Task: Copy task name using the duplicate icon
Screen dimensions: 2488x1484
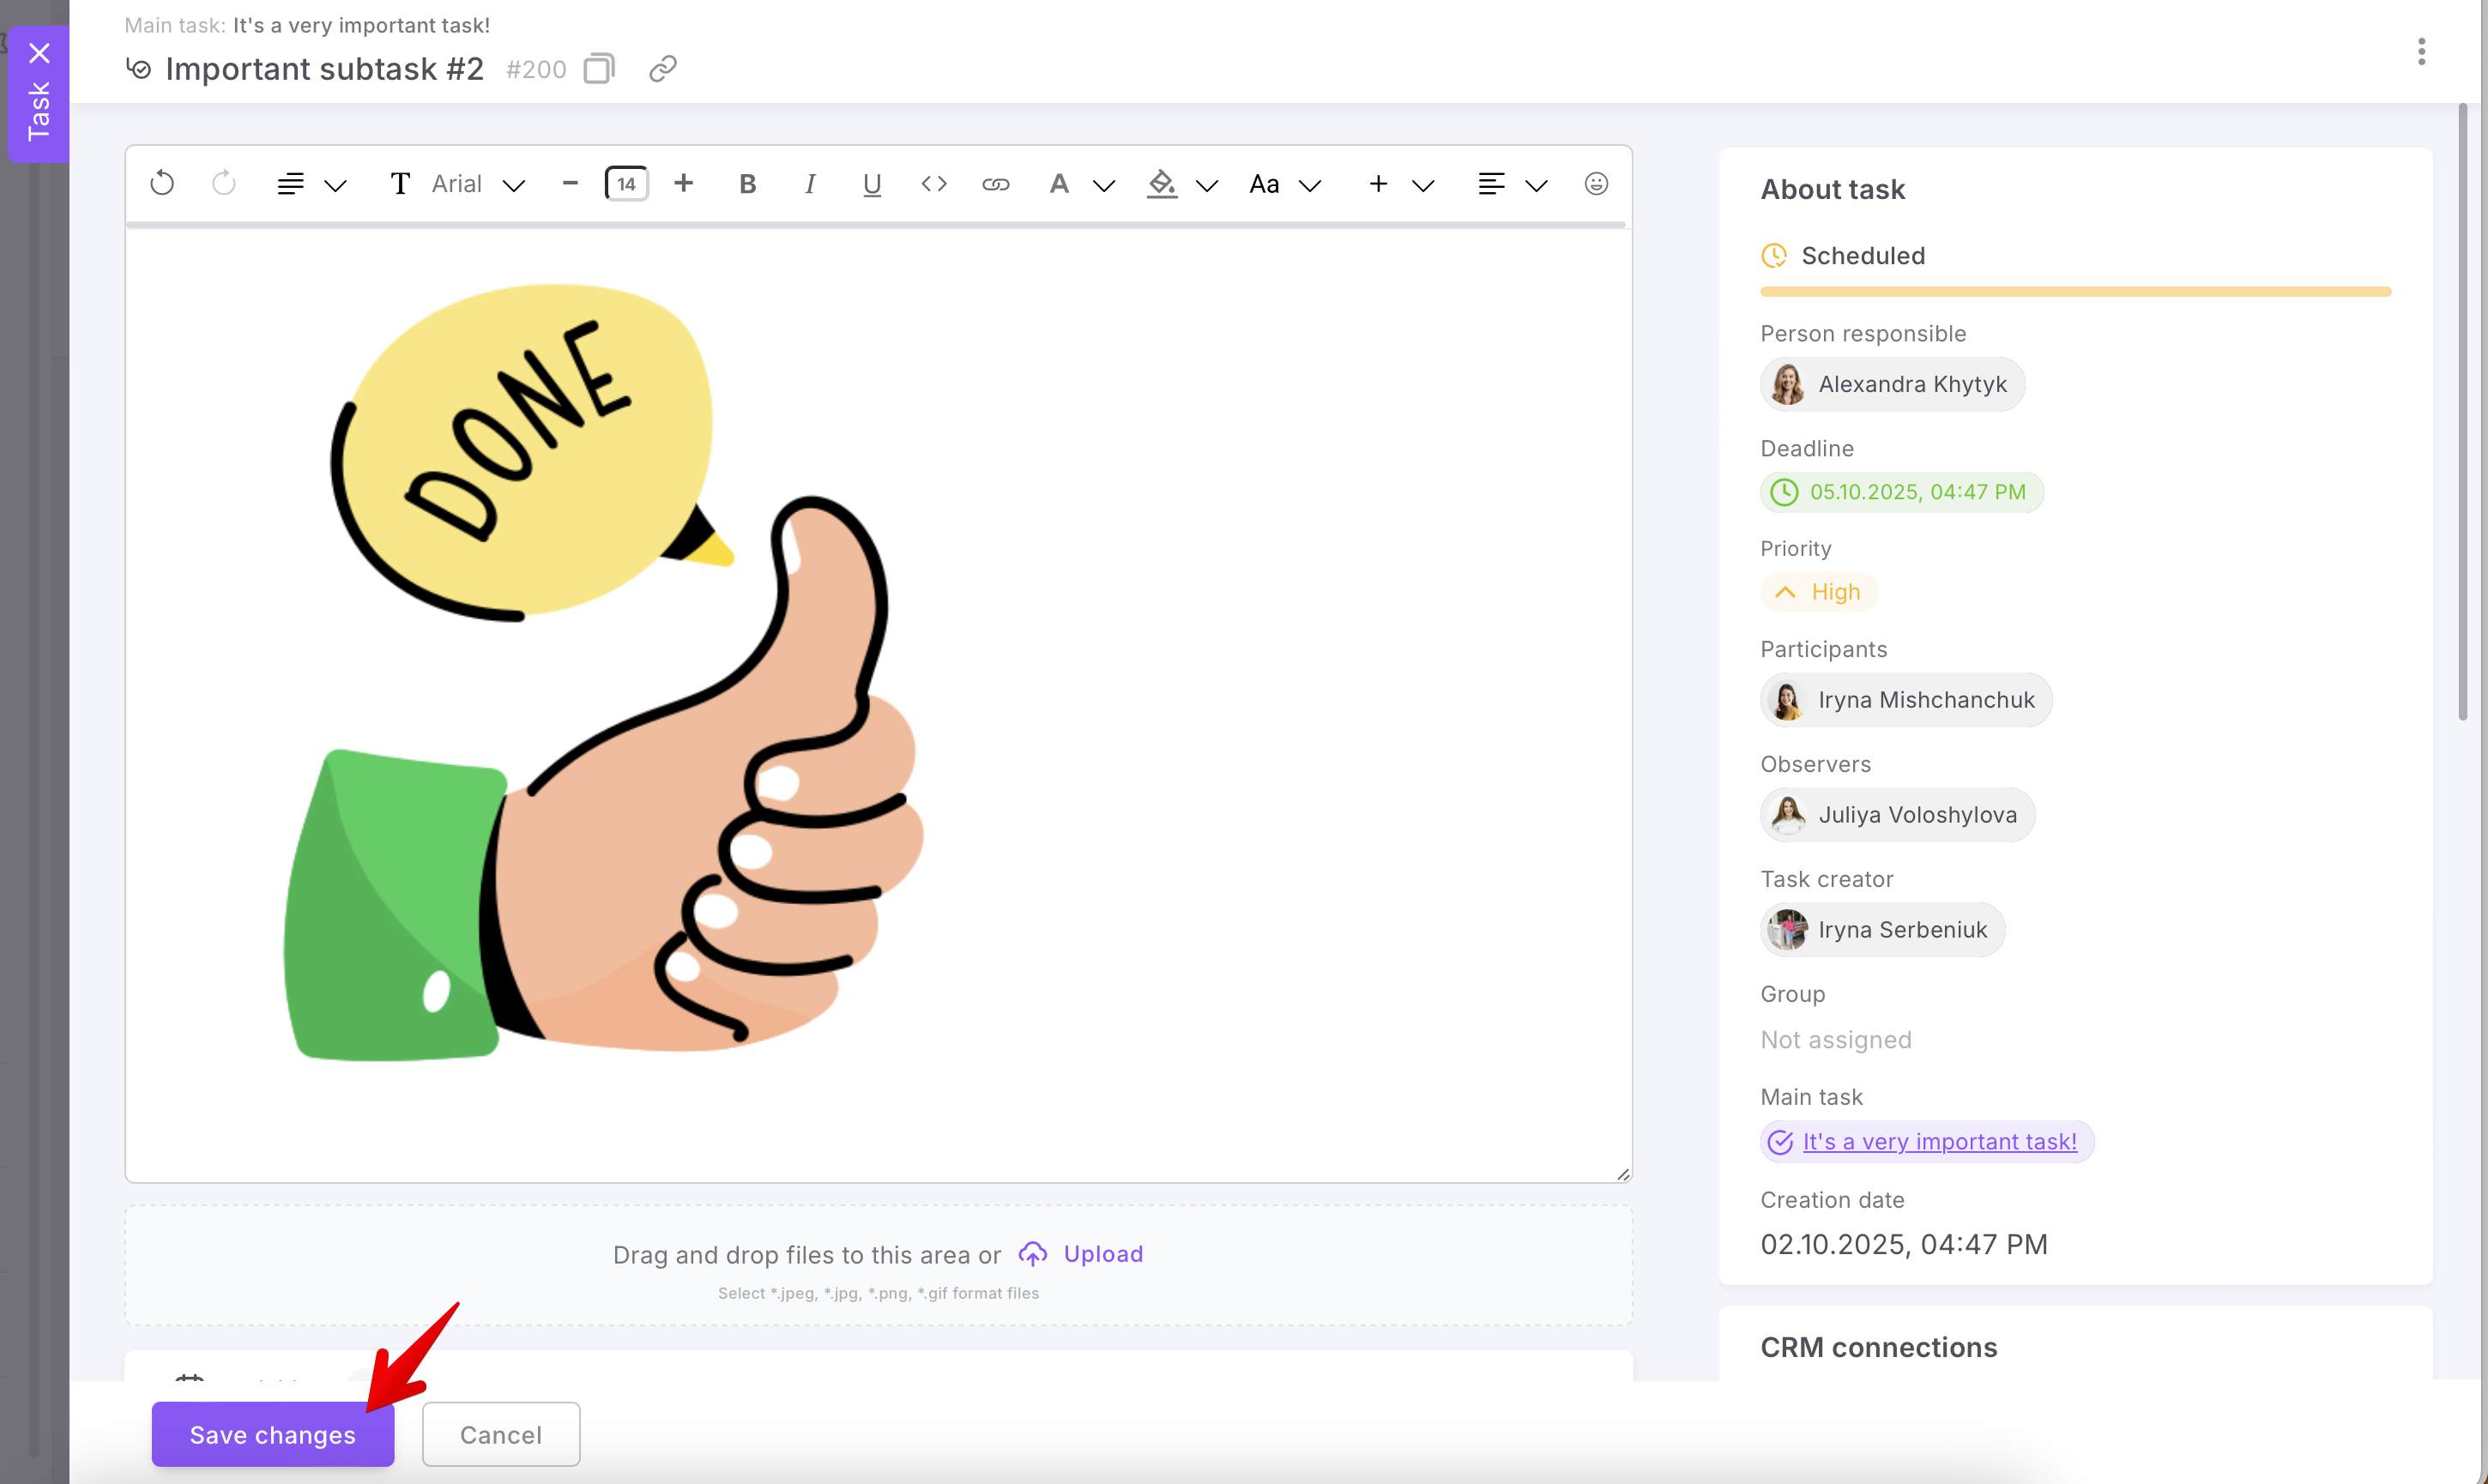Action: tap(598, 69)
